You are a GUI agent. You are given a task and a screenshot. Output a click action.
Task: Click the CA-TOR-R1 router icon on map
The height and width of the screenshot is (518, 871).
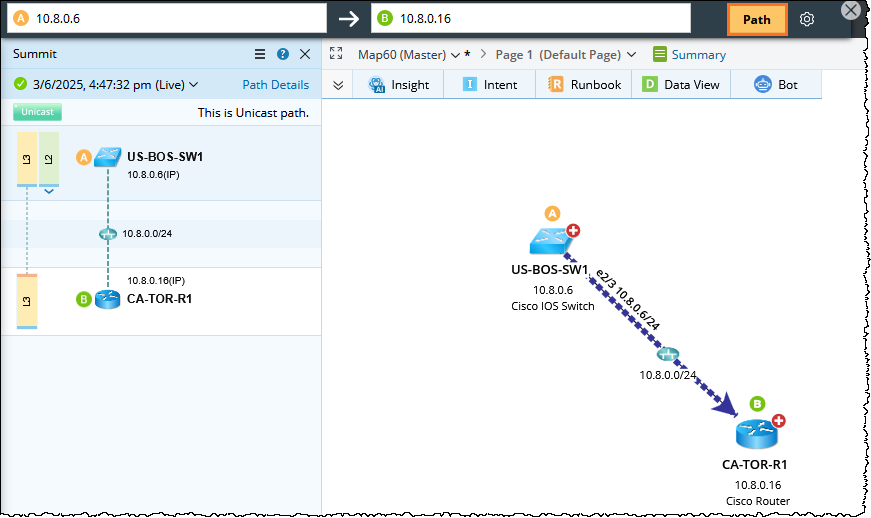(755, 433)
